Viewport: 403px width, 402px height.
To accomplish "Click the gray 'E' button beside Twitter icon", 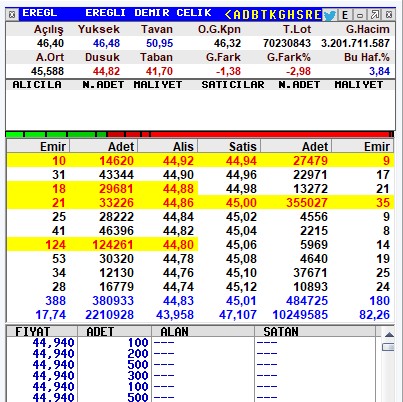I will [345, 15].
